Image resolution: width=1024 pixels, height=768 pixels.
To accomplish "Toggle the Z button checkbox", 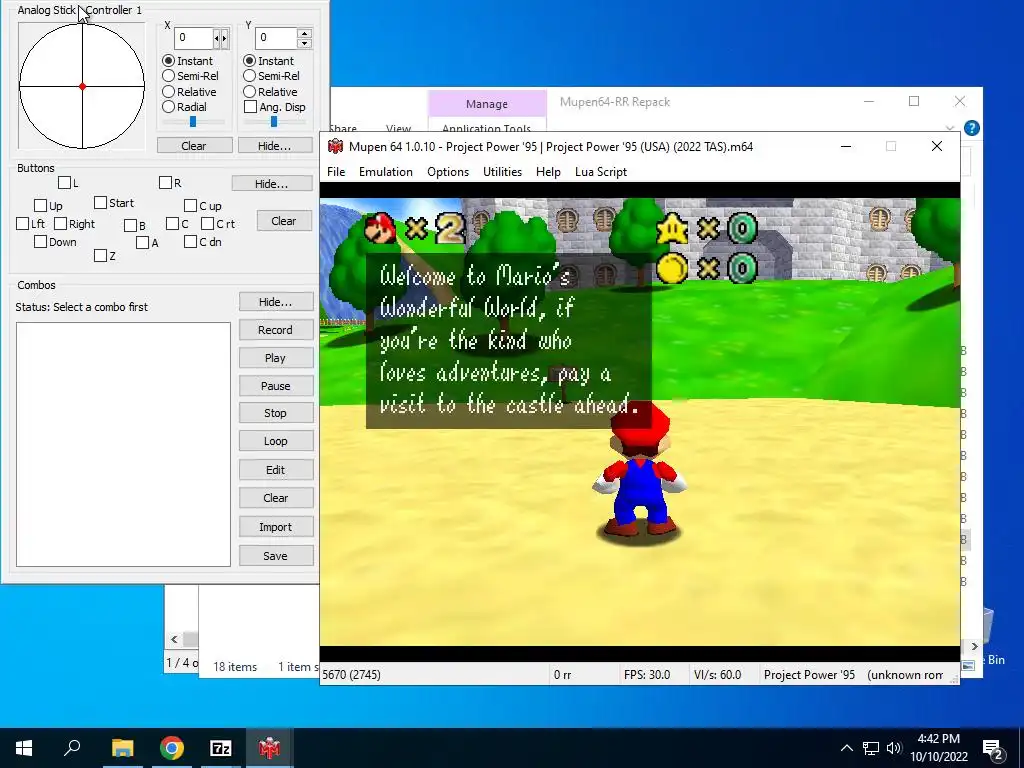I will tap(100, 255).
